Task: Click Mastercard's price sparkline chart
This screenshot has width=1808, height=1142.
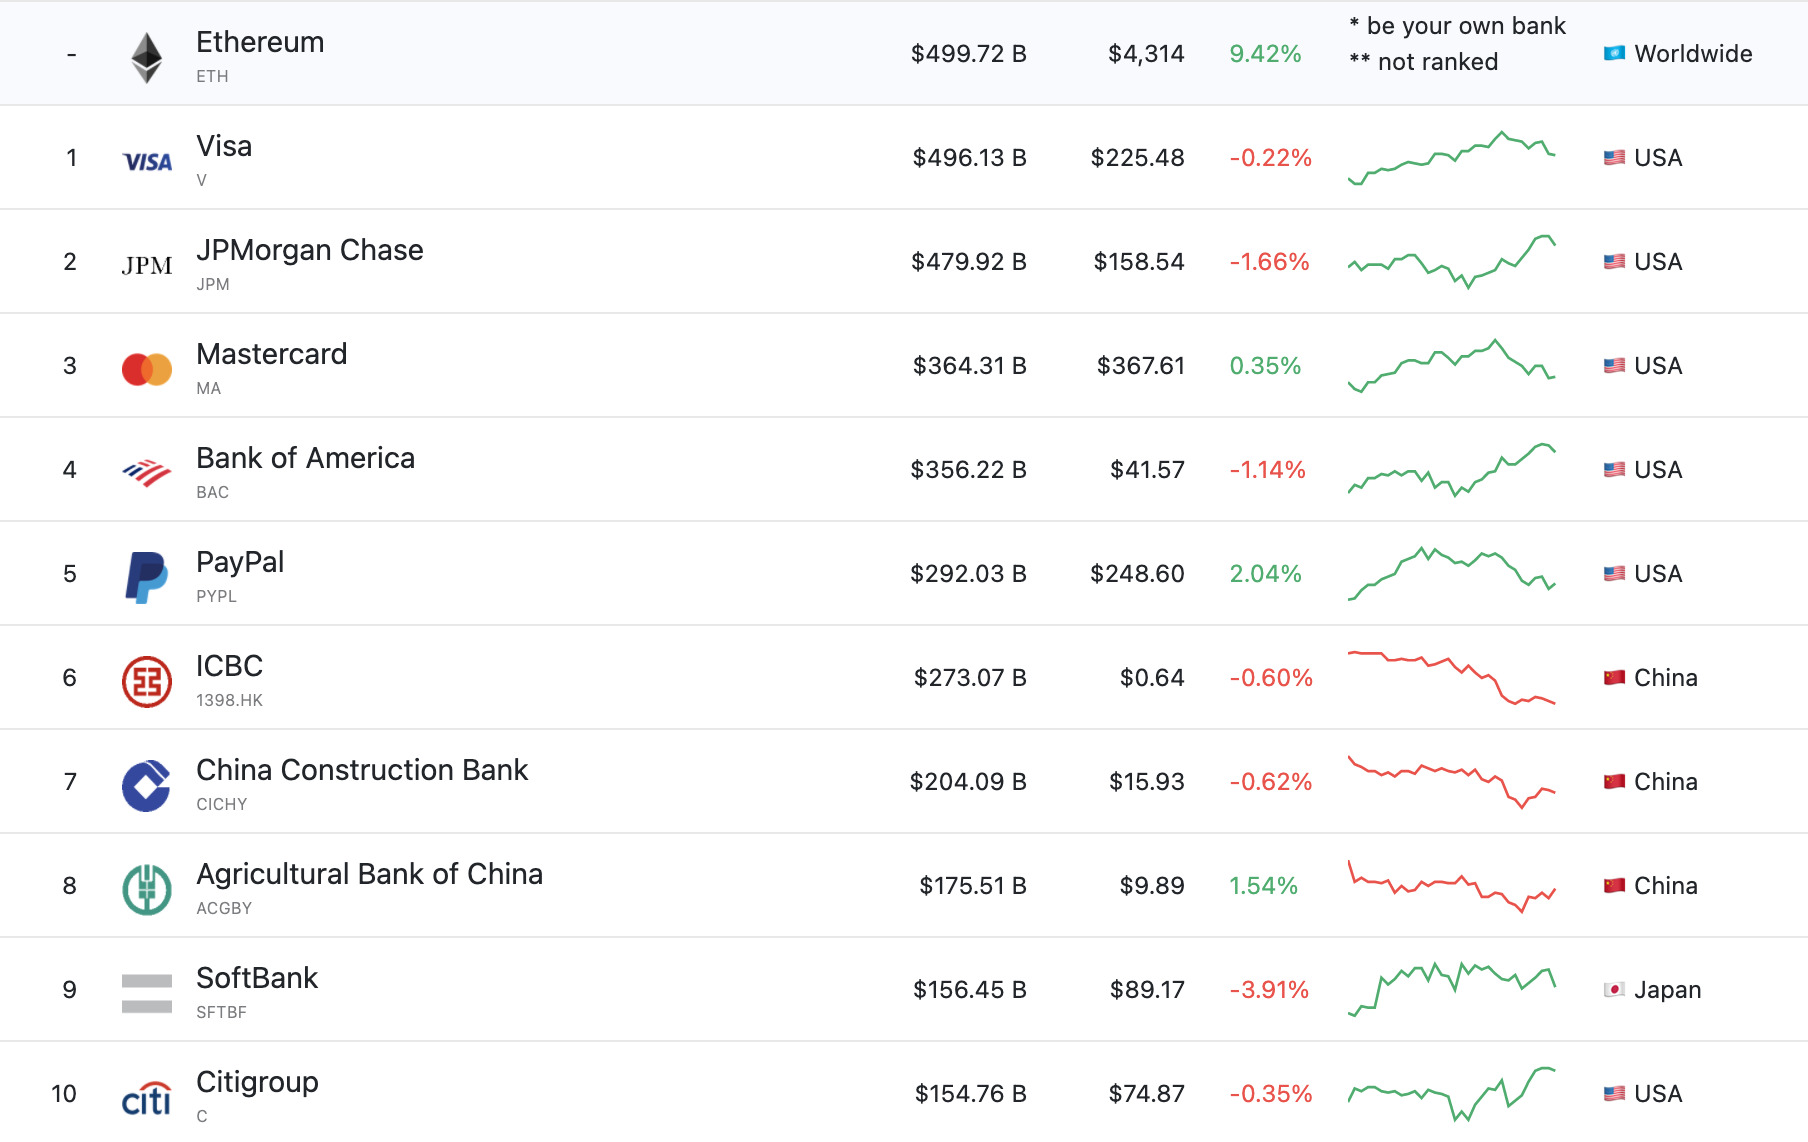Action: [x=1452, y=366]
